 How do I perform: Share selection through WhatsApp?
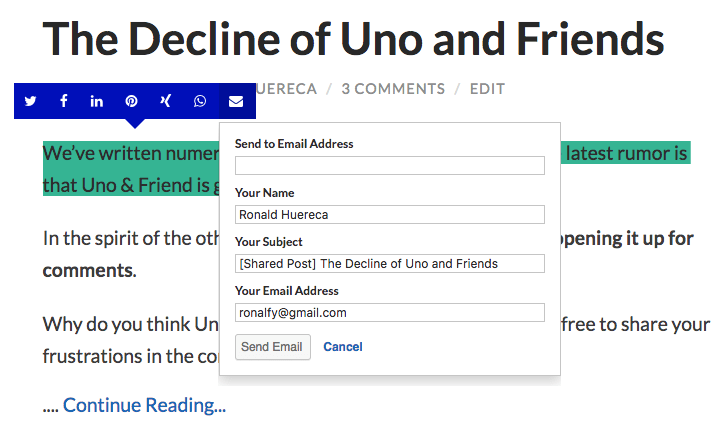click(200, 101)
